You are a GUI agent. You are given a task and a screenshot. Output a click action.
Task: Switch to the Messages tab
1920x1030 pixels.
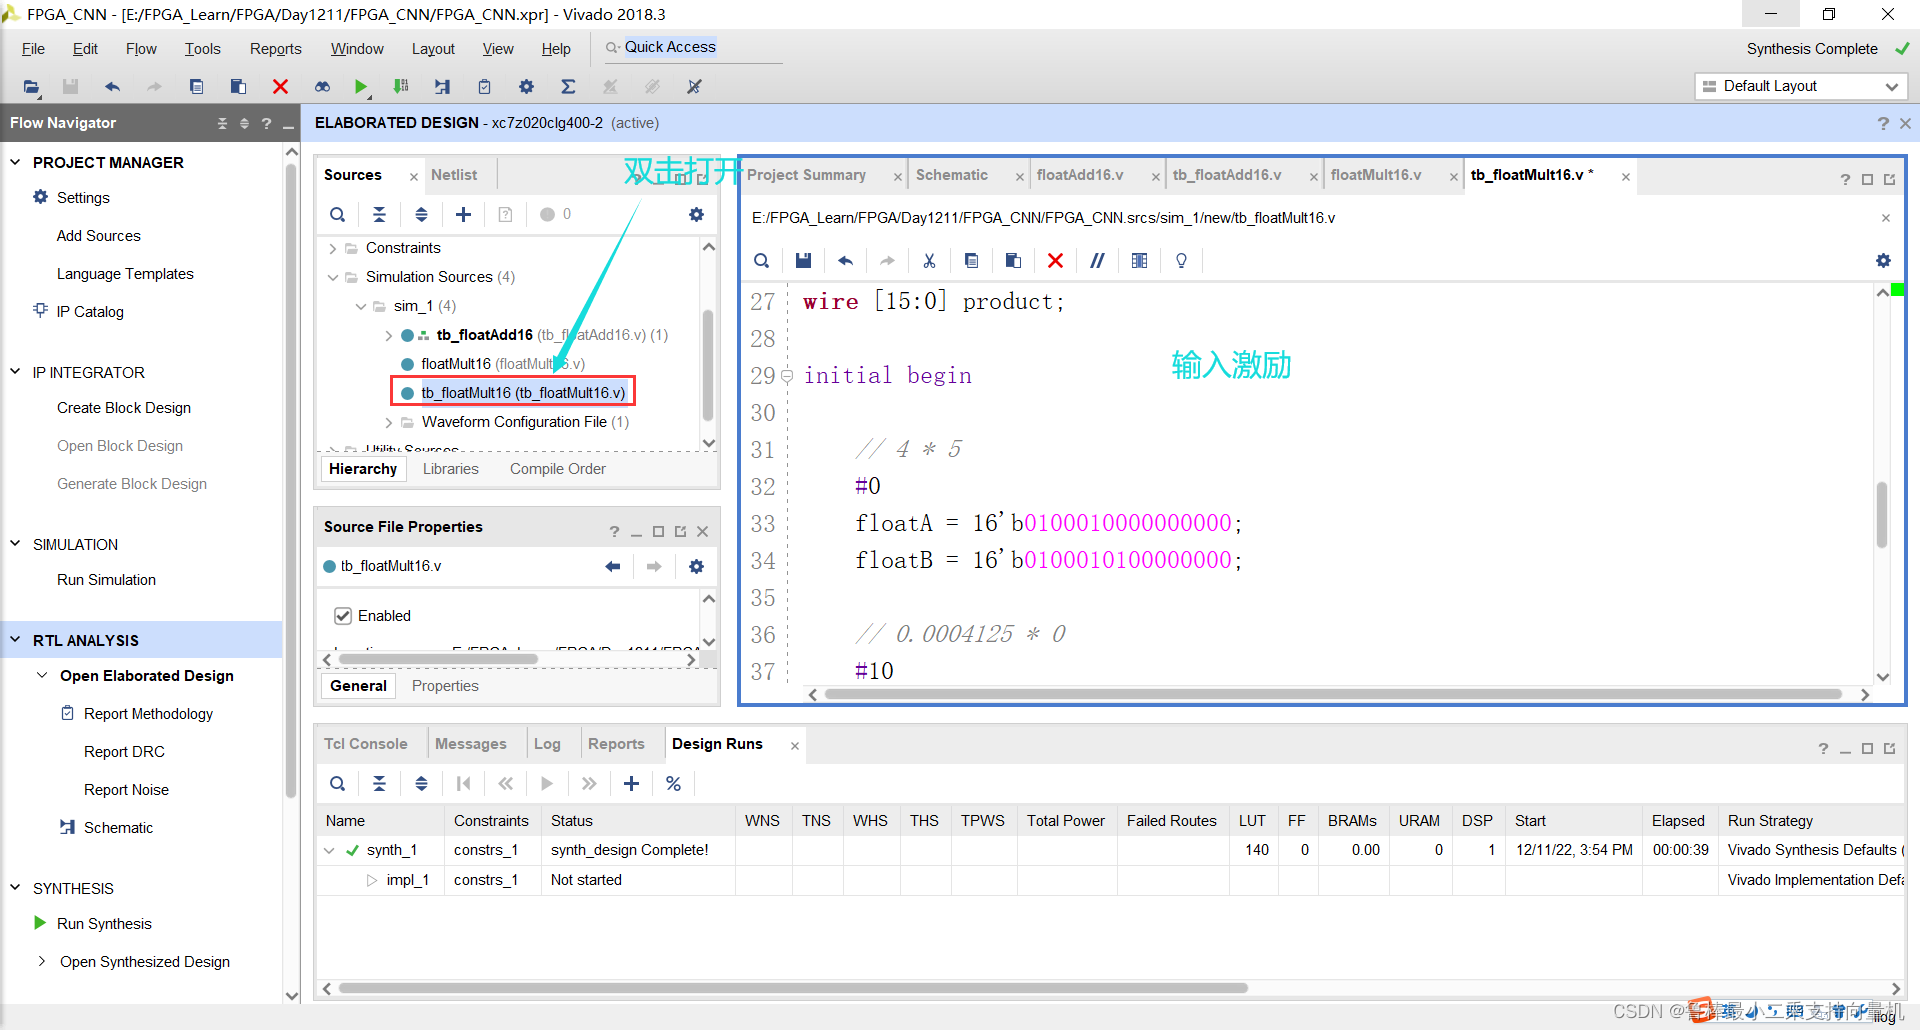pyautogui.click(x=470, y=744)
